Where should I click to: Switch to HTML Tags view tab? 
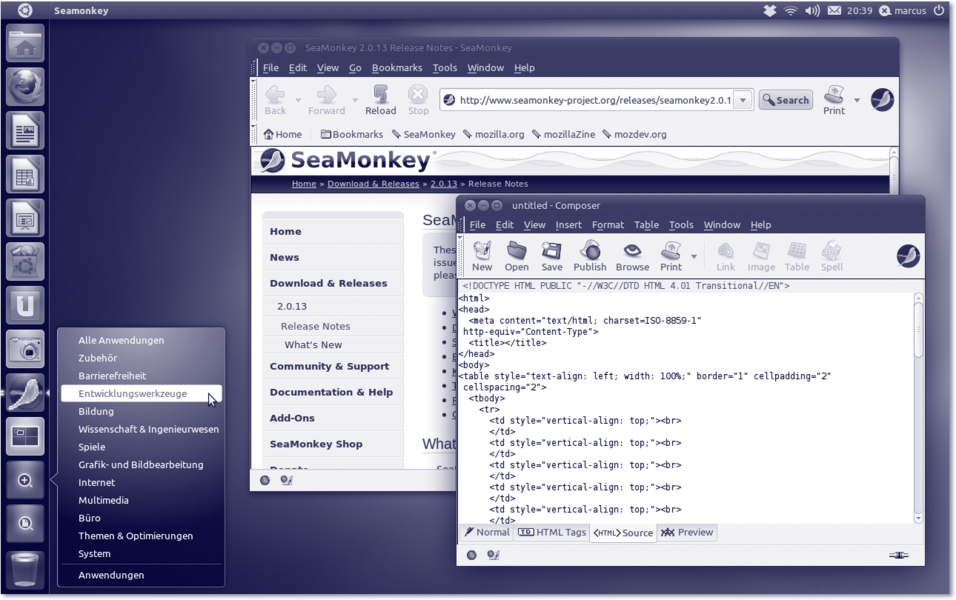point(552,532)
